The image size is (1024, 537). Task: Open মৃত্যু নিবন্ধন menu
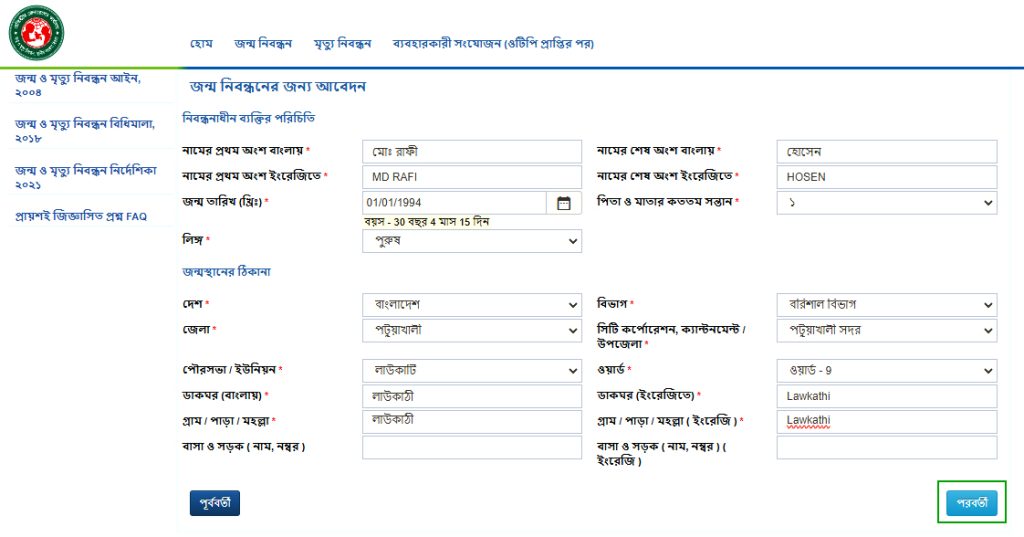tap(342, 44)
